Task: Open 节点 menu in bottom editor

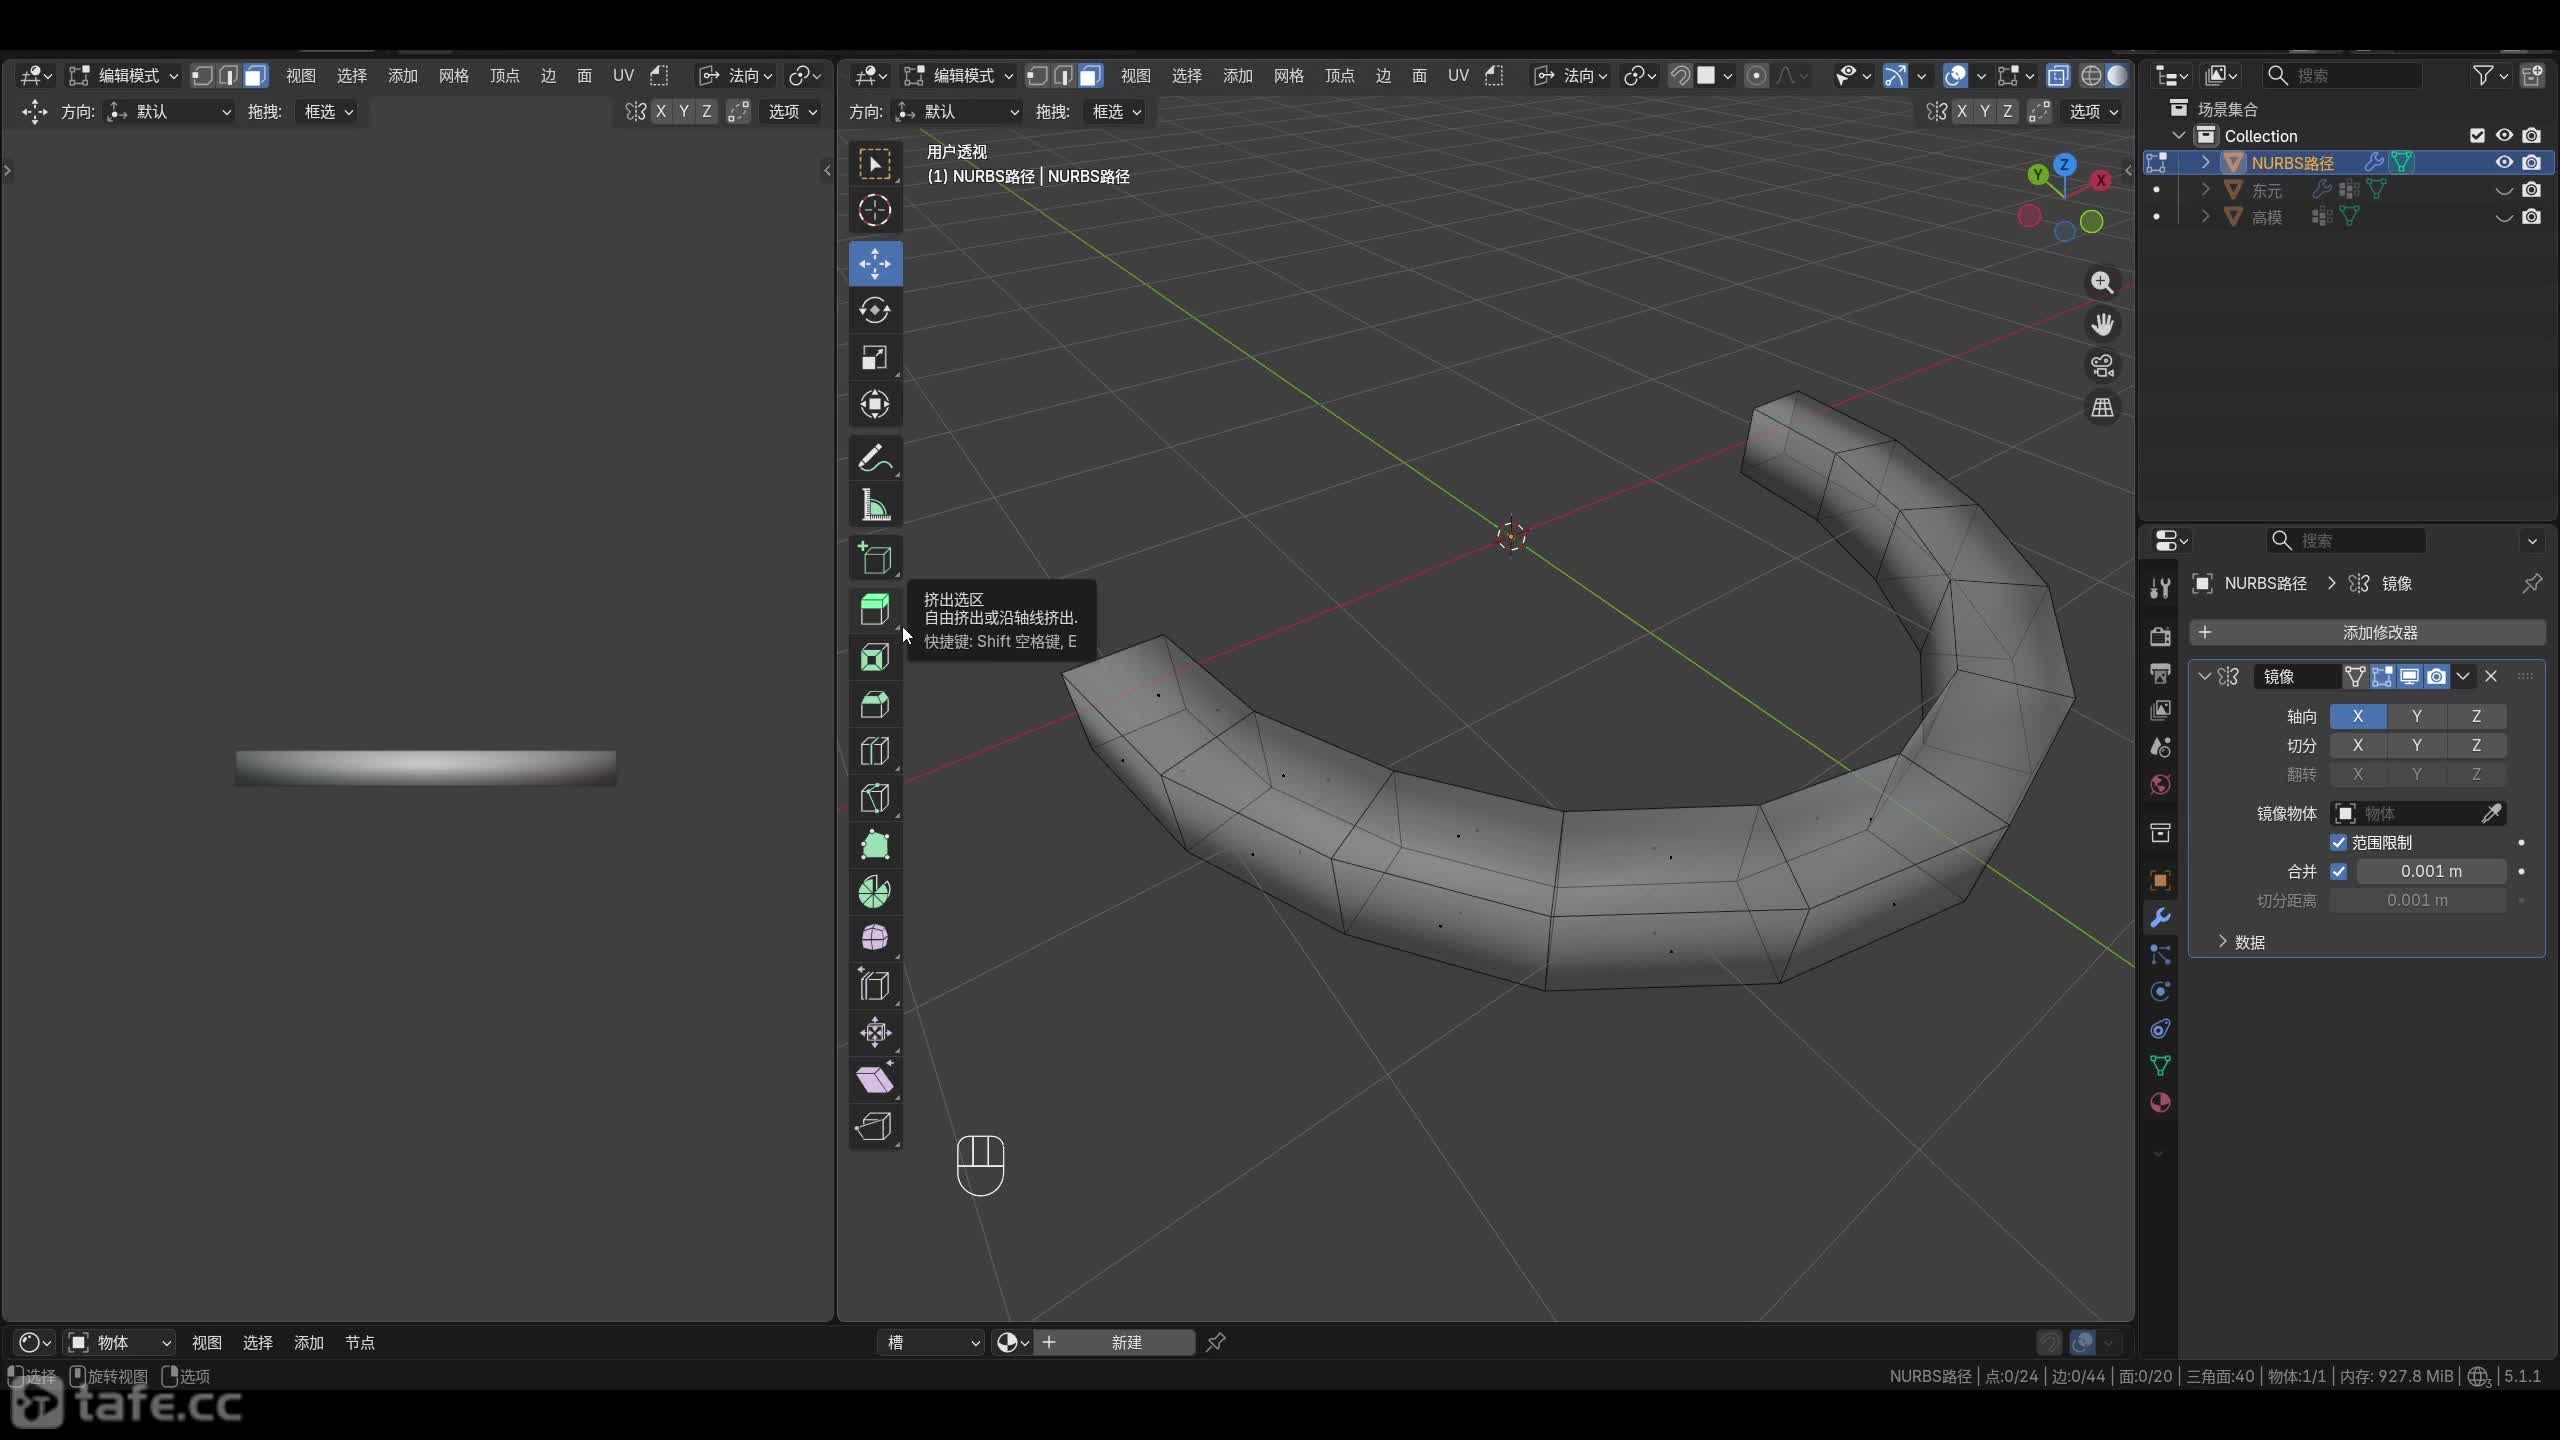Action: tap(359, 1343)
